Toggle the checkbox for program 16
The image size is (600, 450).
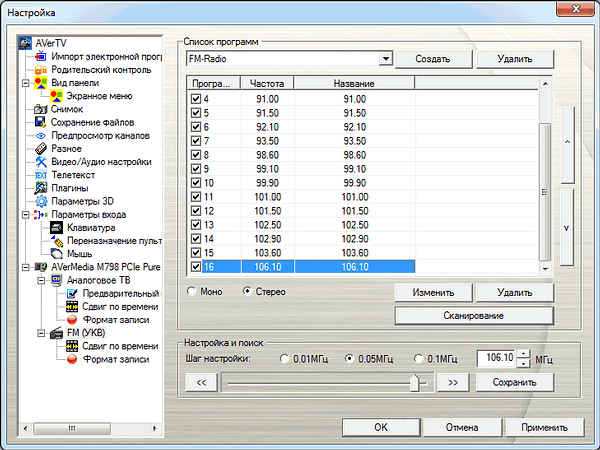196,266
